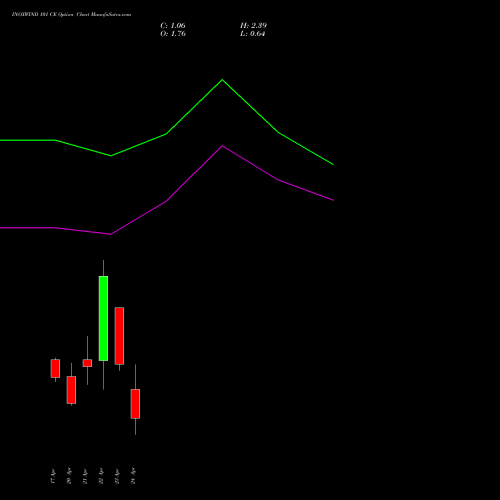Screen dimensions: 500x500
Task: Click the close value C: 1.06
Action: pos(173,26)
